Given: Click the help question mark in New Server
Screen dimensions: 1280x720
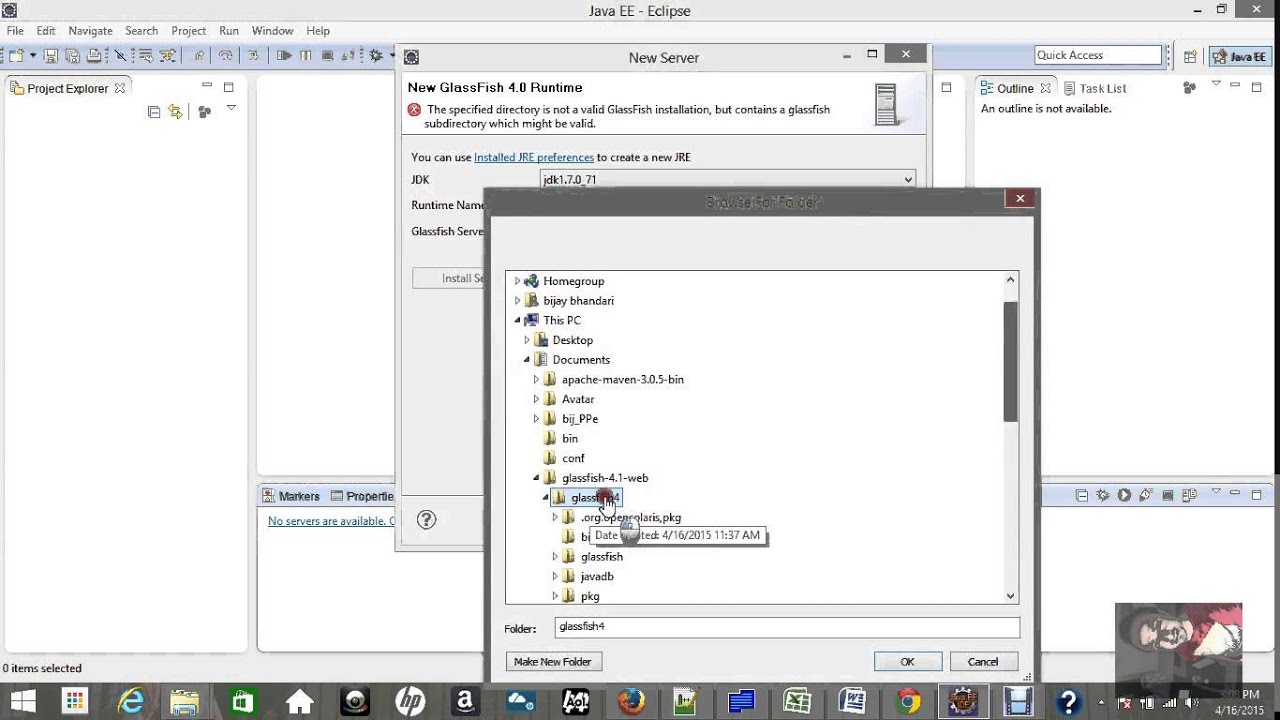Looking at the screenshot, I should coord(426,519).
